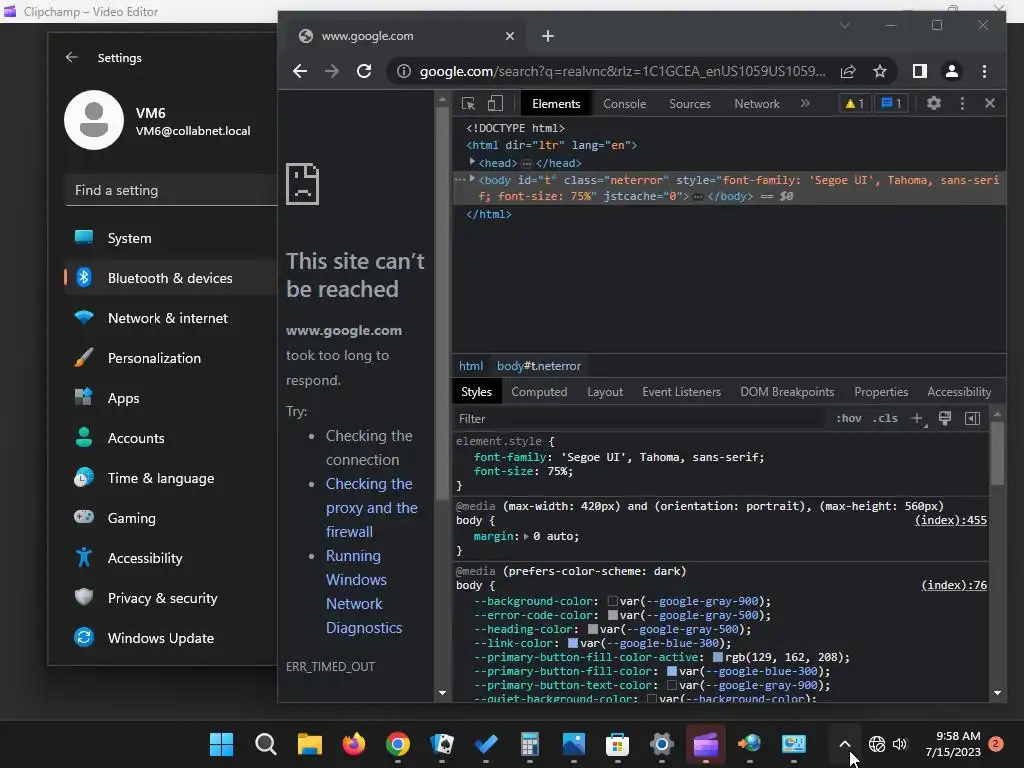The image size is (1024, 768).
Task: Toggle the rendering emulations brush icon
Action: [x=944, y=419]
